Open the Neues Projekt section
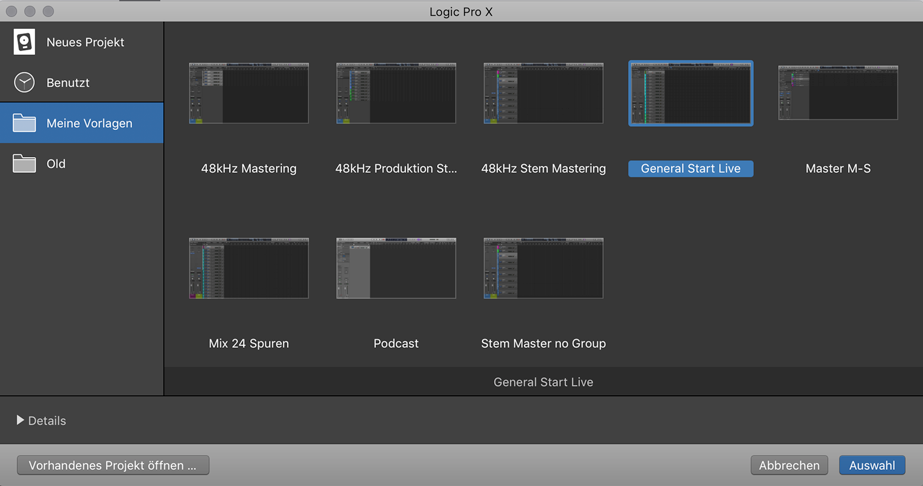 [x=82, y=42]
